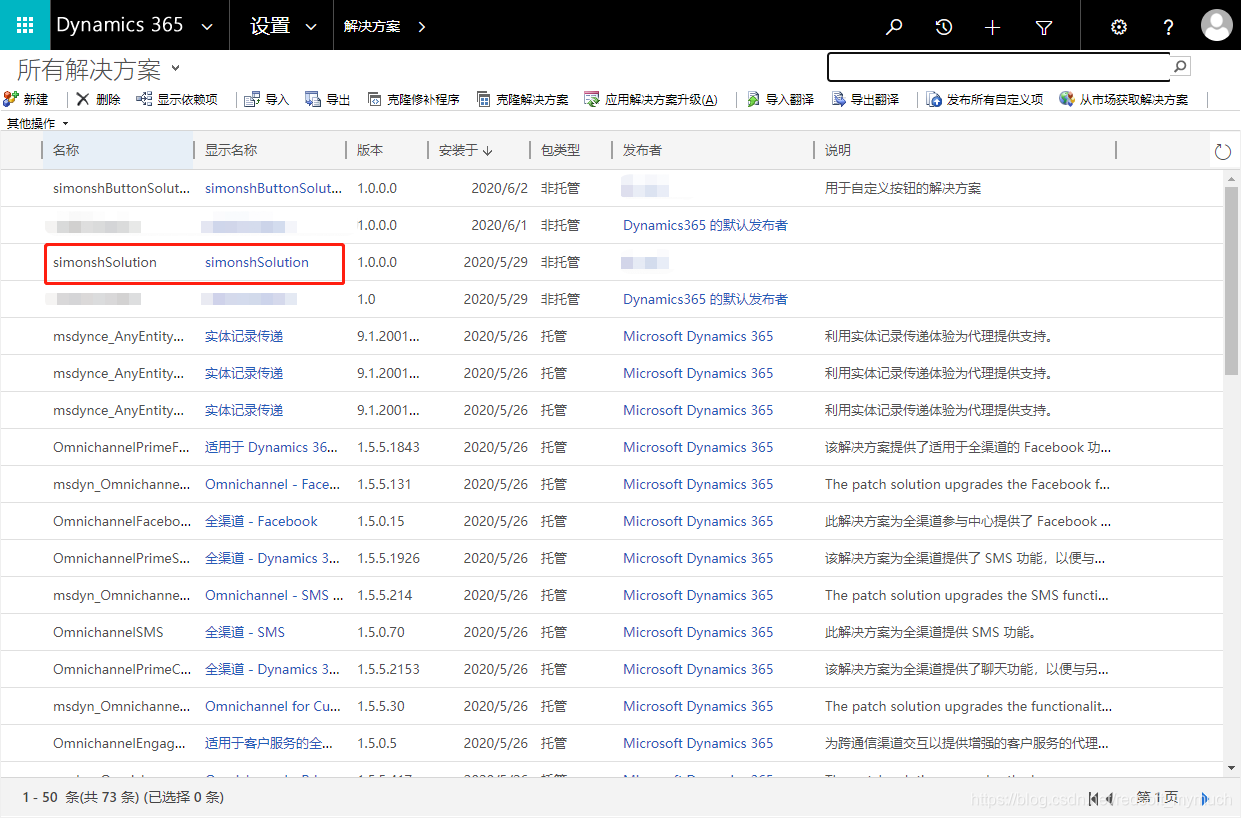This screenshot has height=818, width=1241.
Task: Click the search magnifier in top bar
Action: tap(894, 27)
